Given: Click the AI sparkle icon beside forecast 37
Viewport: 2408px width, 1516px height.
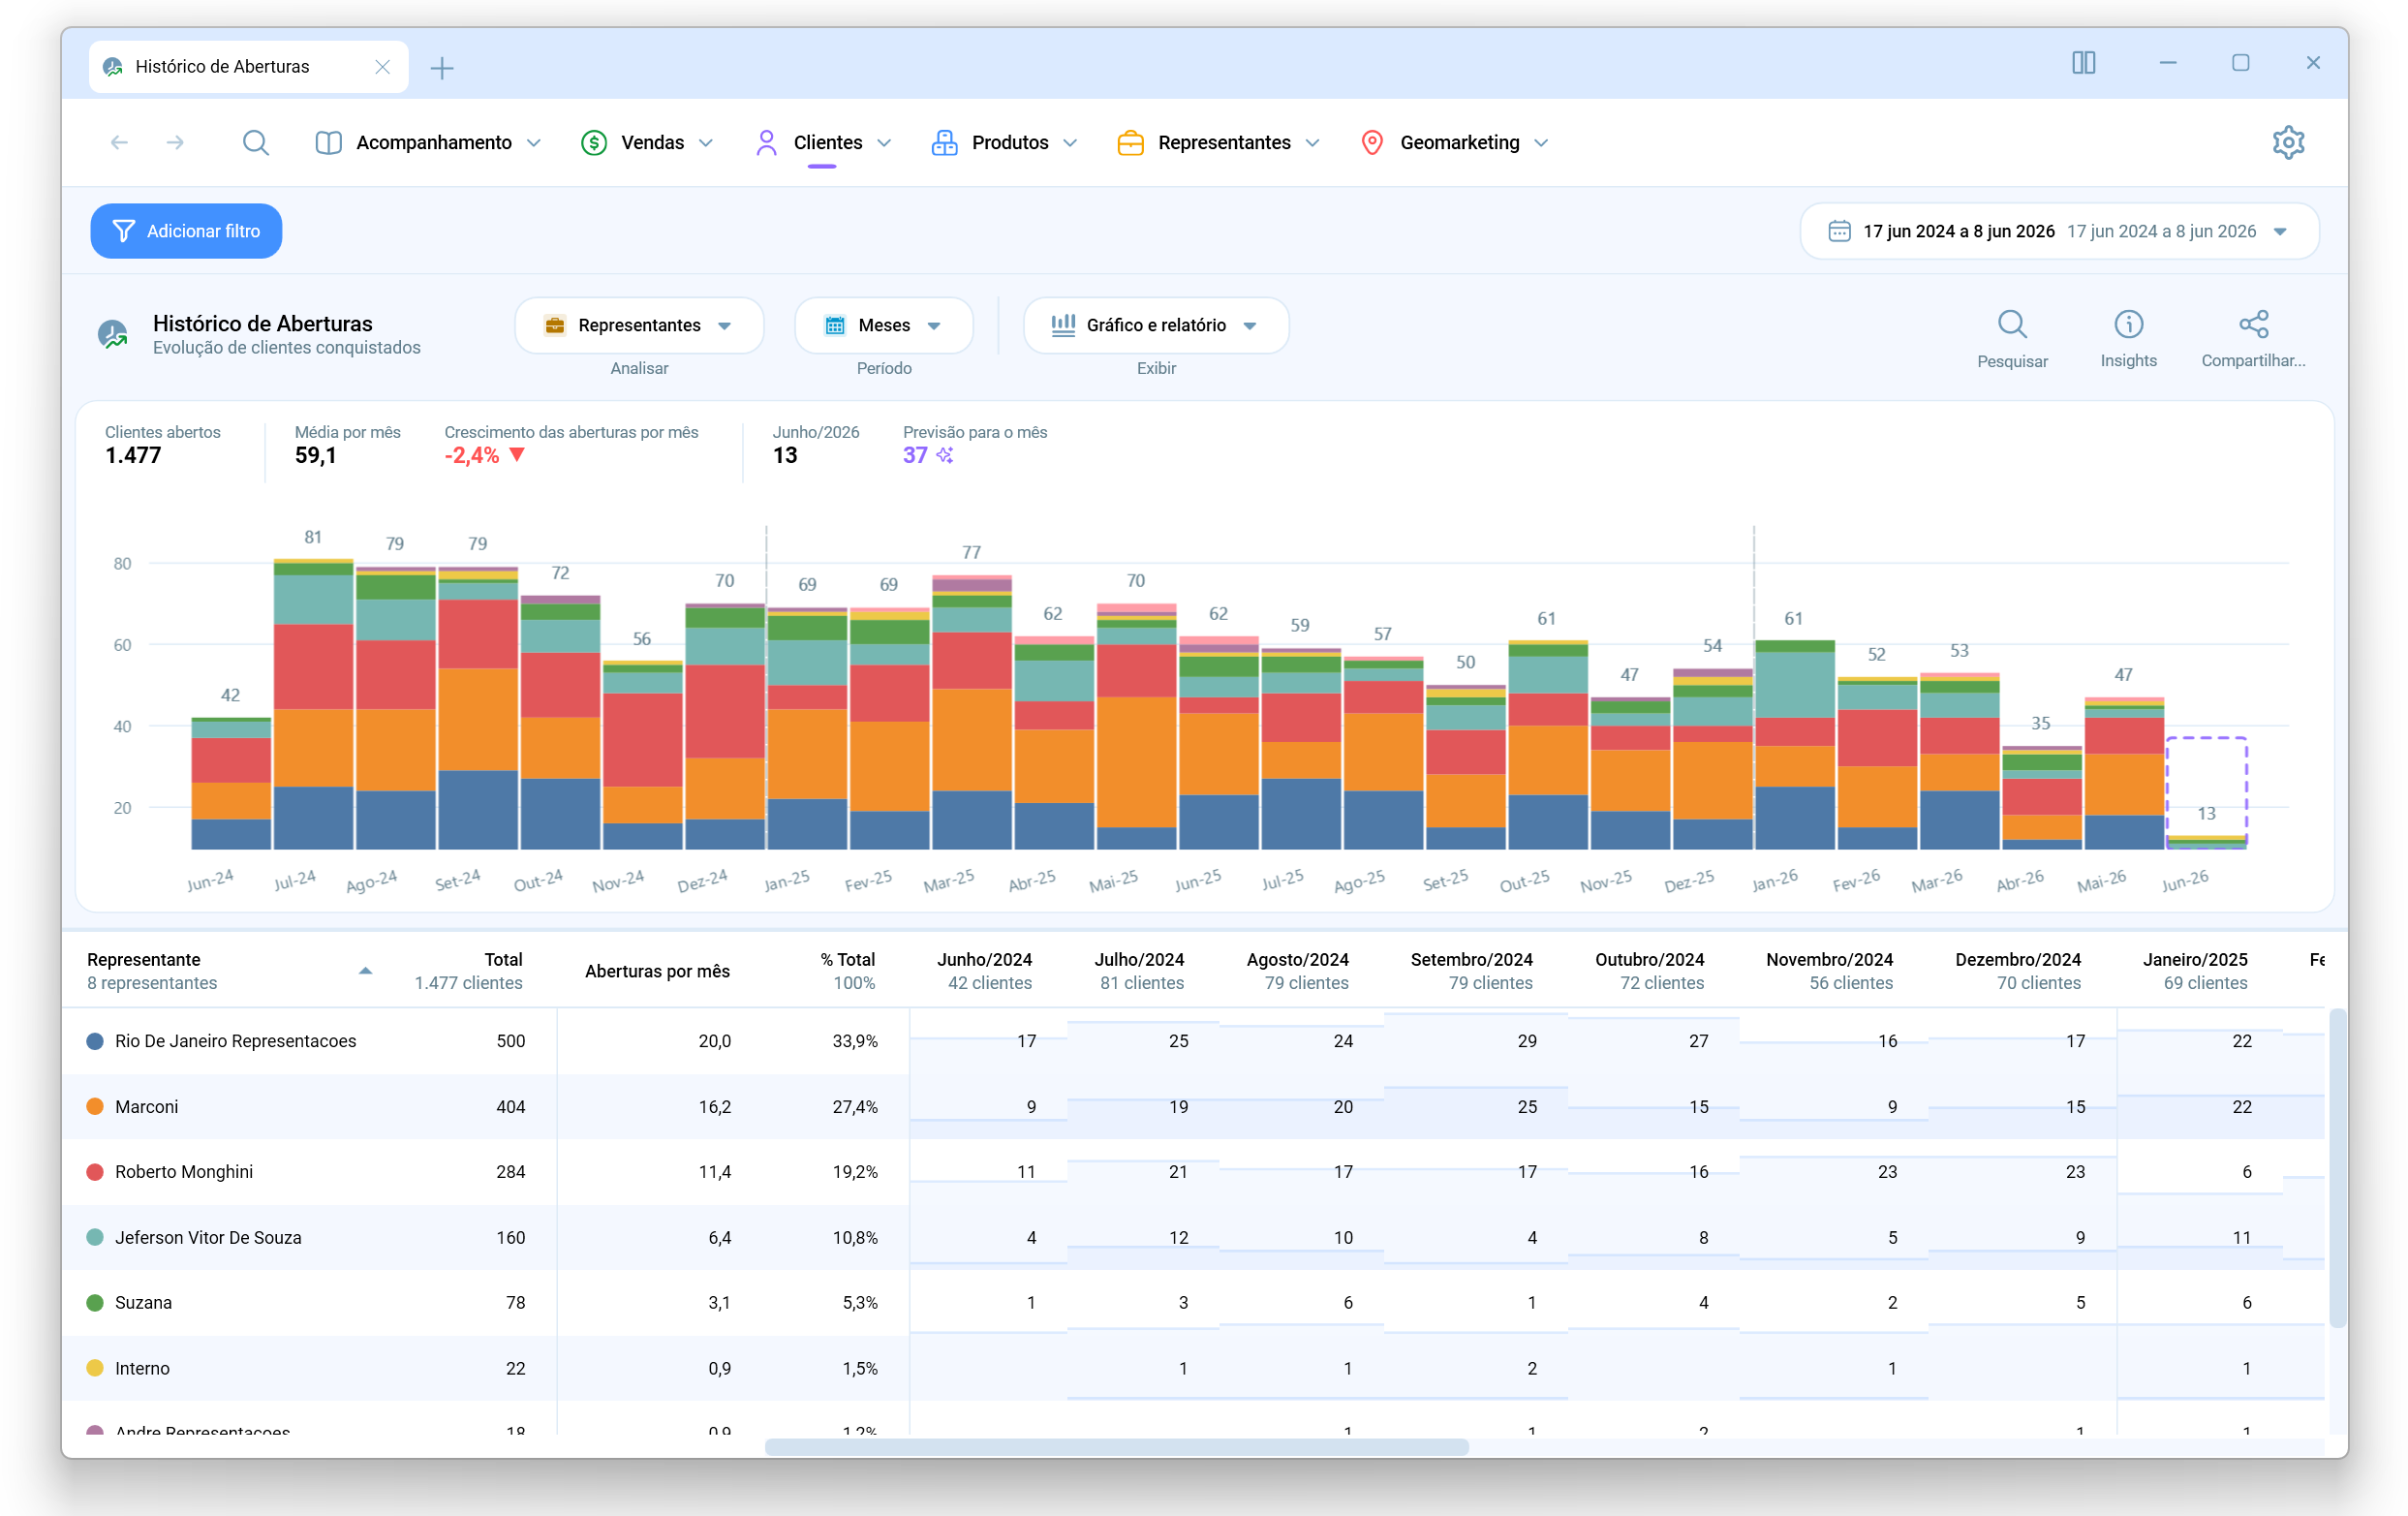Looking at the screenshot, I should pos(944,455).
